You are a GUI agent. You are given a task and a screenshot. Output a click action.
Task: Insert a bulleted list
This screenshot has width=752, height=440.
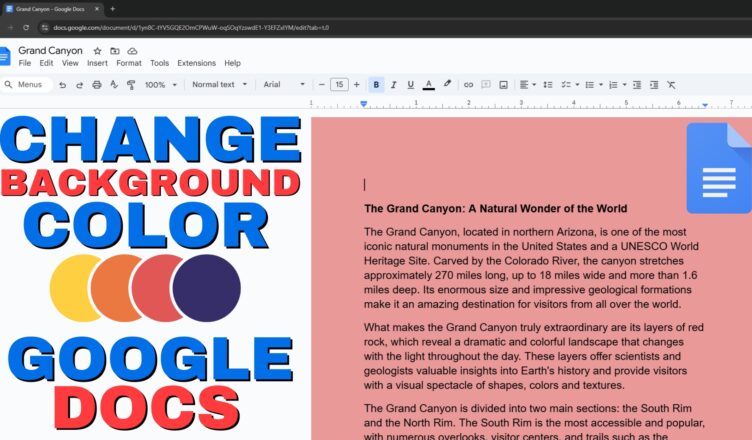(590, 85)
